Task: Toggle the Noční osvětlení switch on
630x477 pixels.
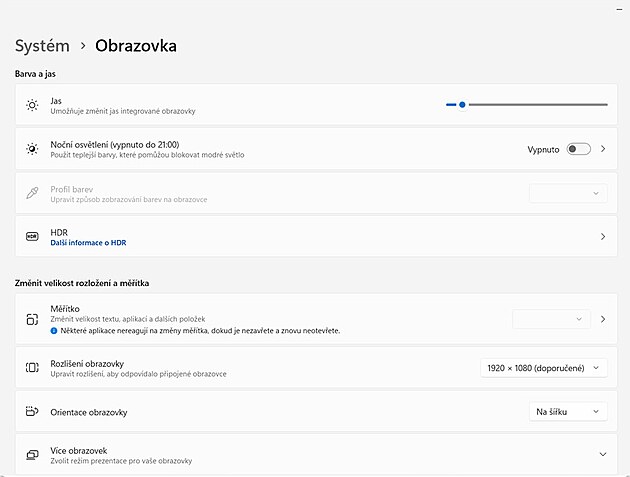Action: click(x=578, y=149)
